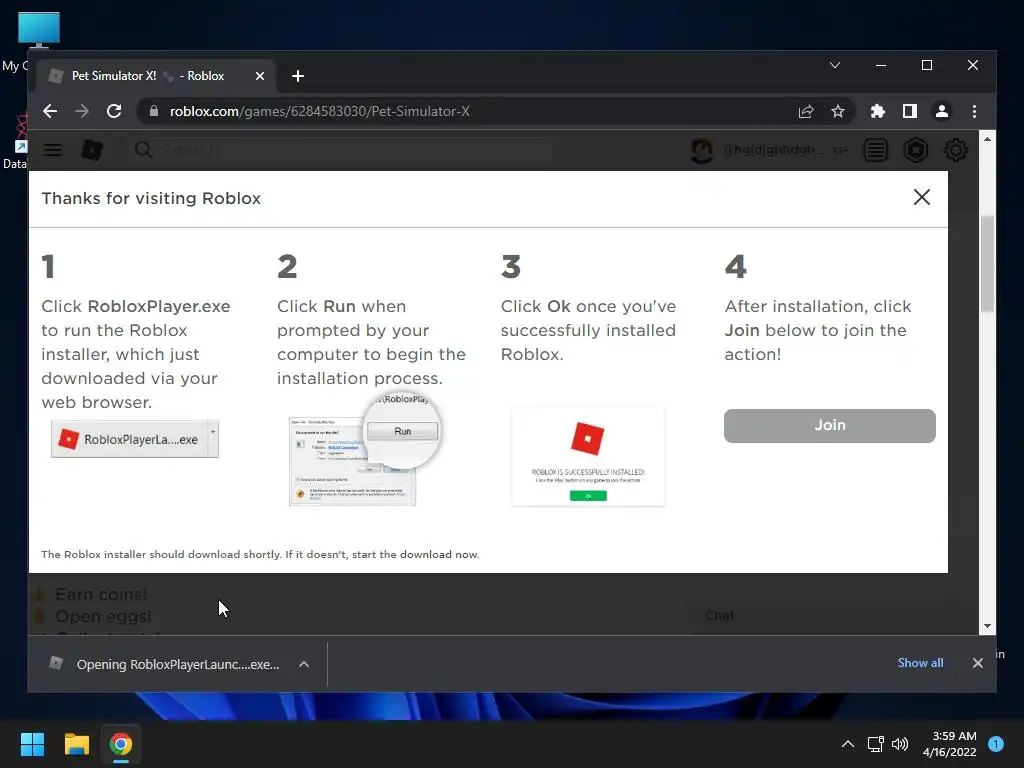This screenshot has width=1024, height=768.
Task: Click the forward navigation arrow
Action: 82,111
